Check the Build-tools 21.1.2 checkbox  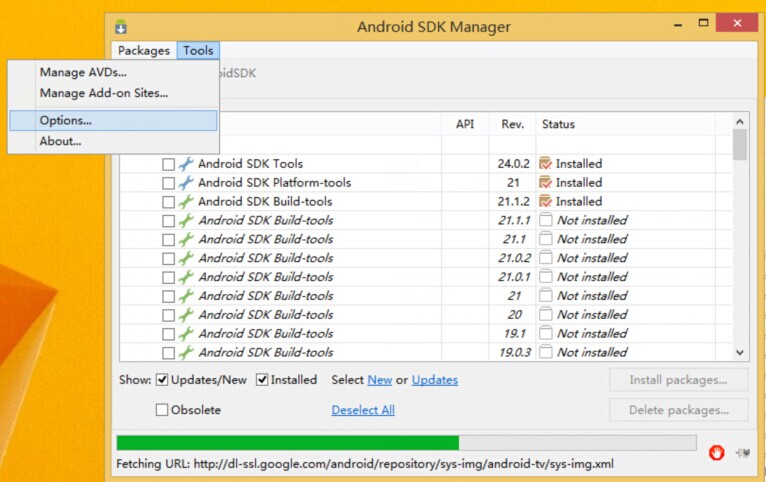coord(169,202)
